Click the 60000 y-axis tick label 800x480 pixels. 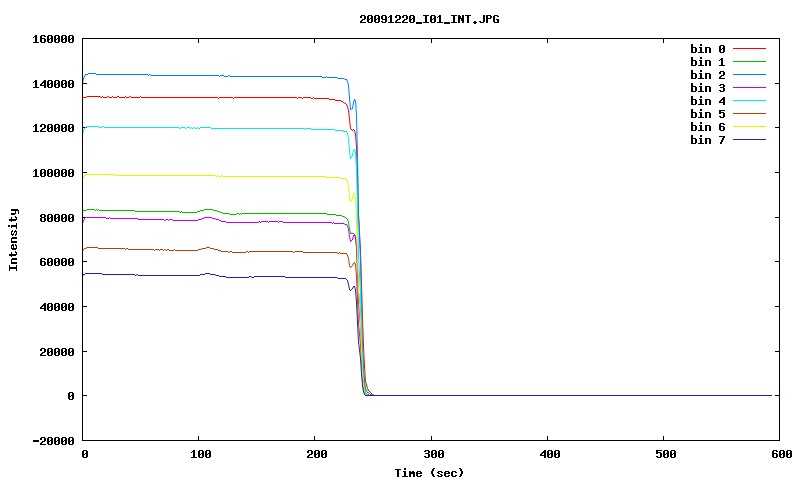tap(57, 262)
